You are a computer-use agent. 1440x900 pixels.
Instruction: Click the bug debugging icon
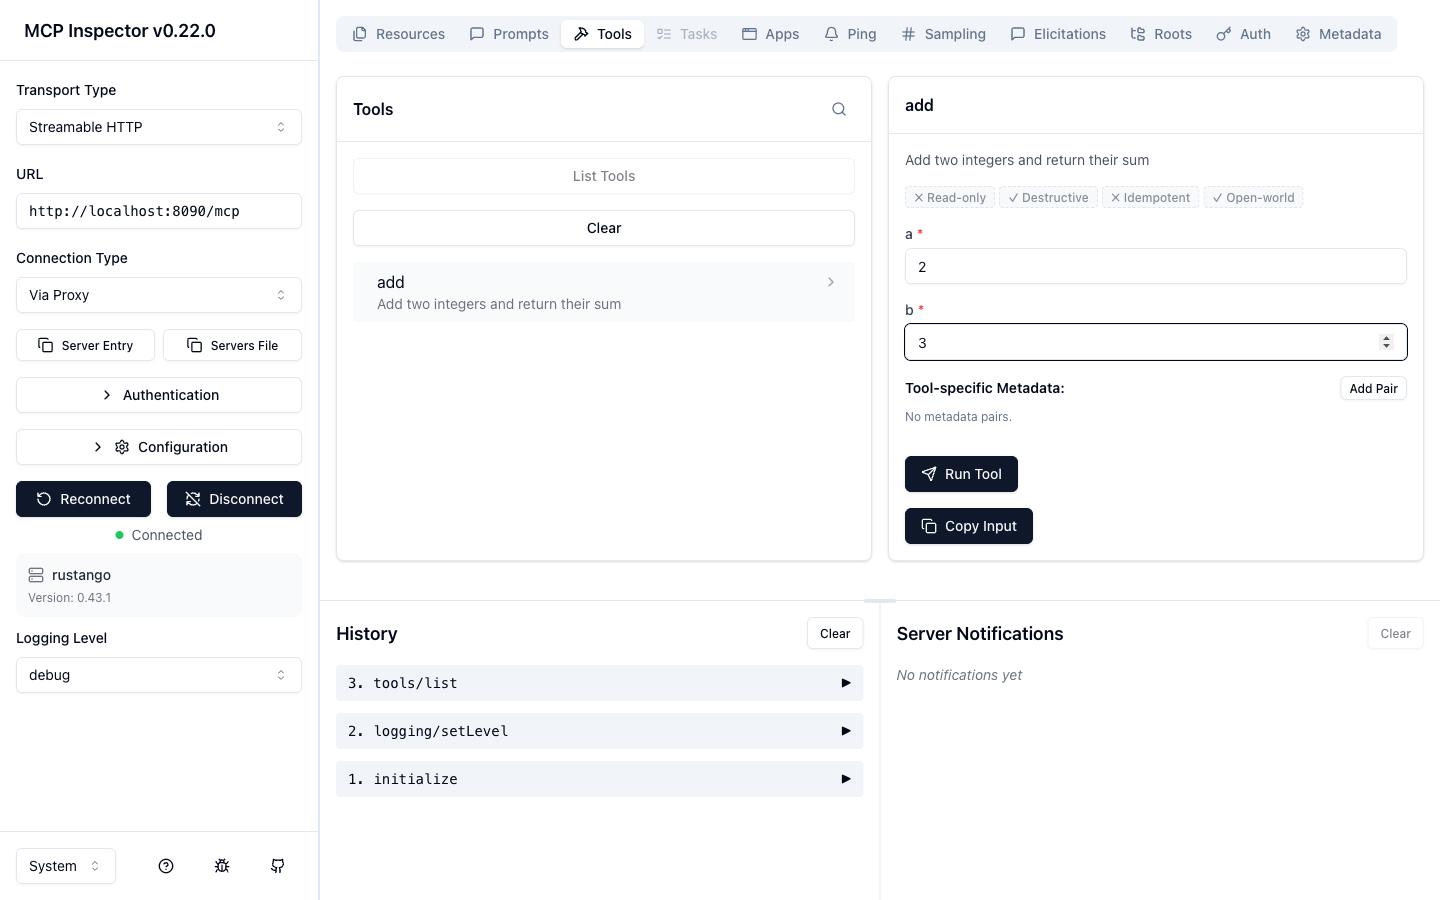click(222, 866)
